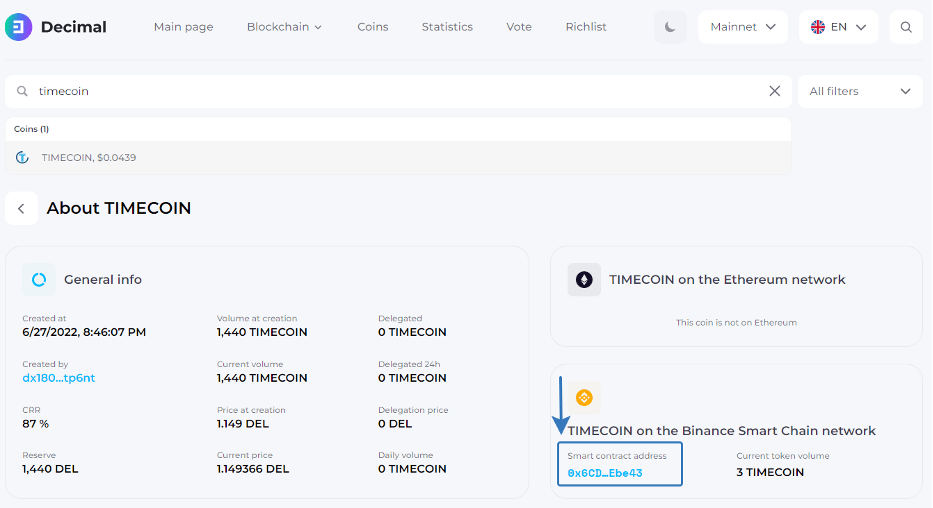Expand the All filters dropdown

coord(859,91)
